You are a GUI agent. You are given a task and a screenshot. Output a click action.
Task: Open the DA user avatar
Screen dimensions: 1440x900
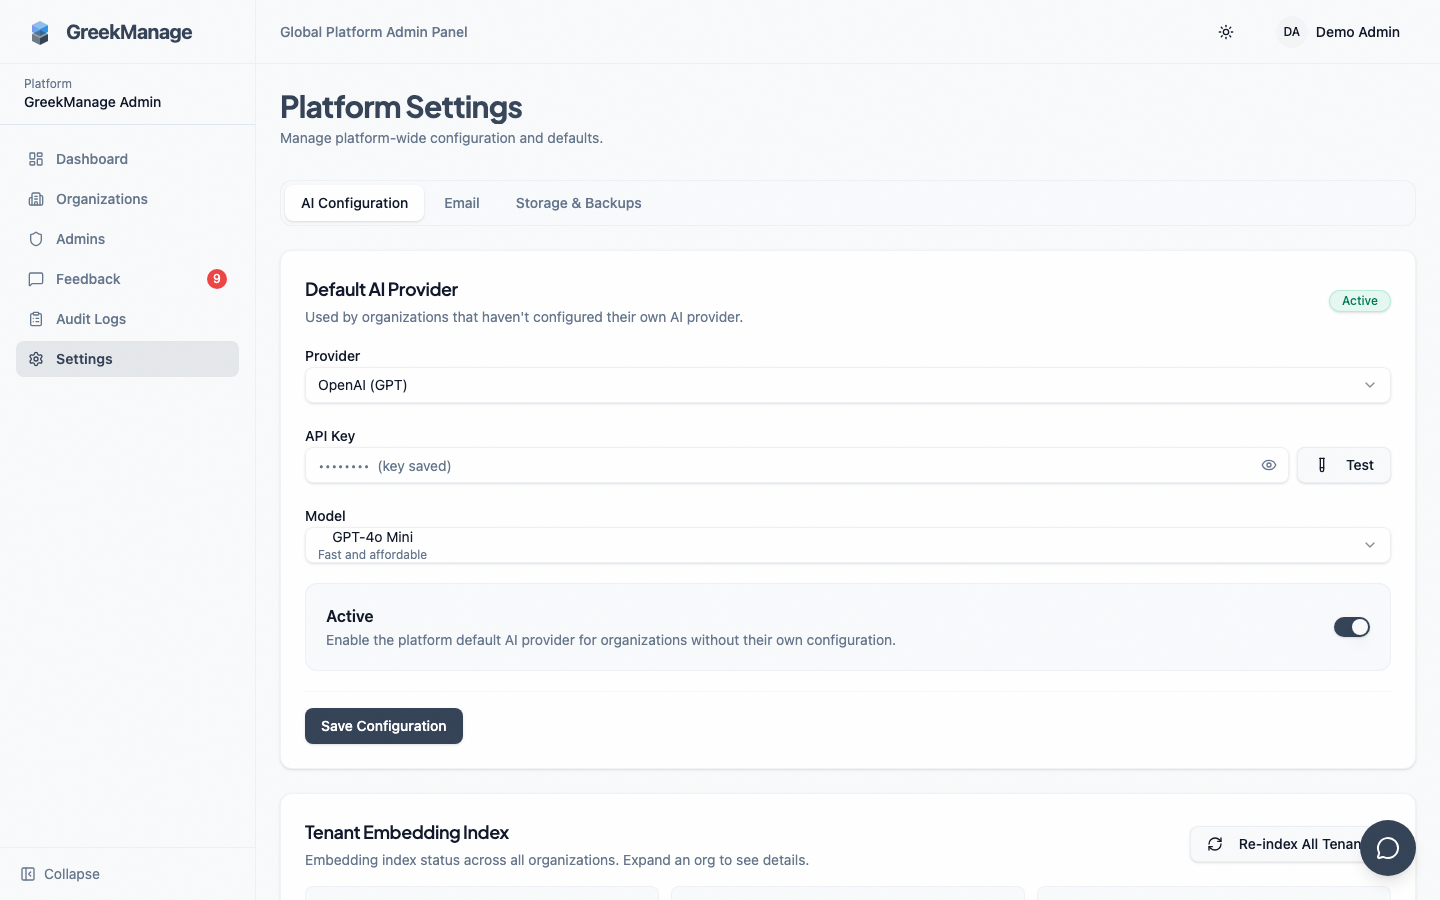click(1292, 32)
